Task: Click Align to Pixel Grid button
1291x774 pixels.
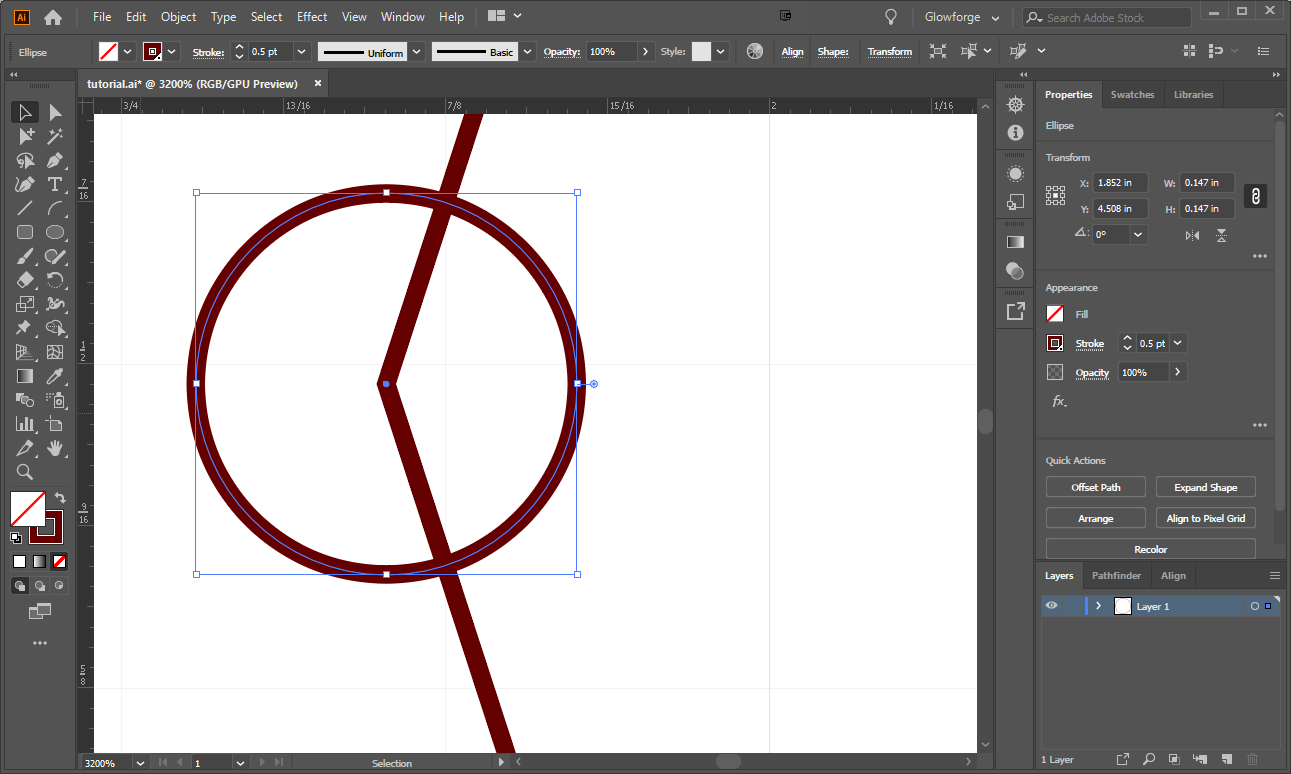Action: [1206, 518]
